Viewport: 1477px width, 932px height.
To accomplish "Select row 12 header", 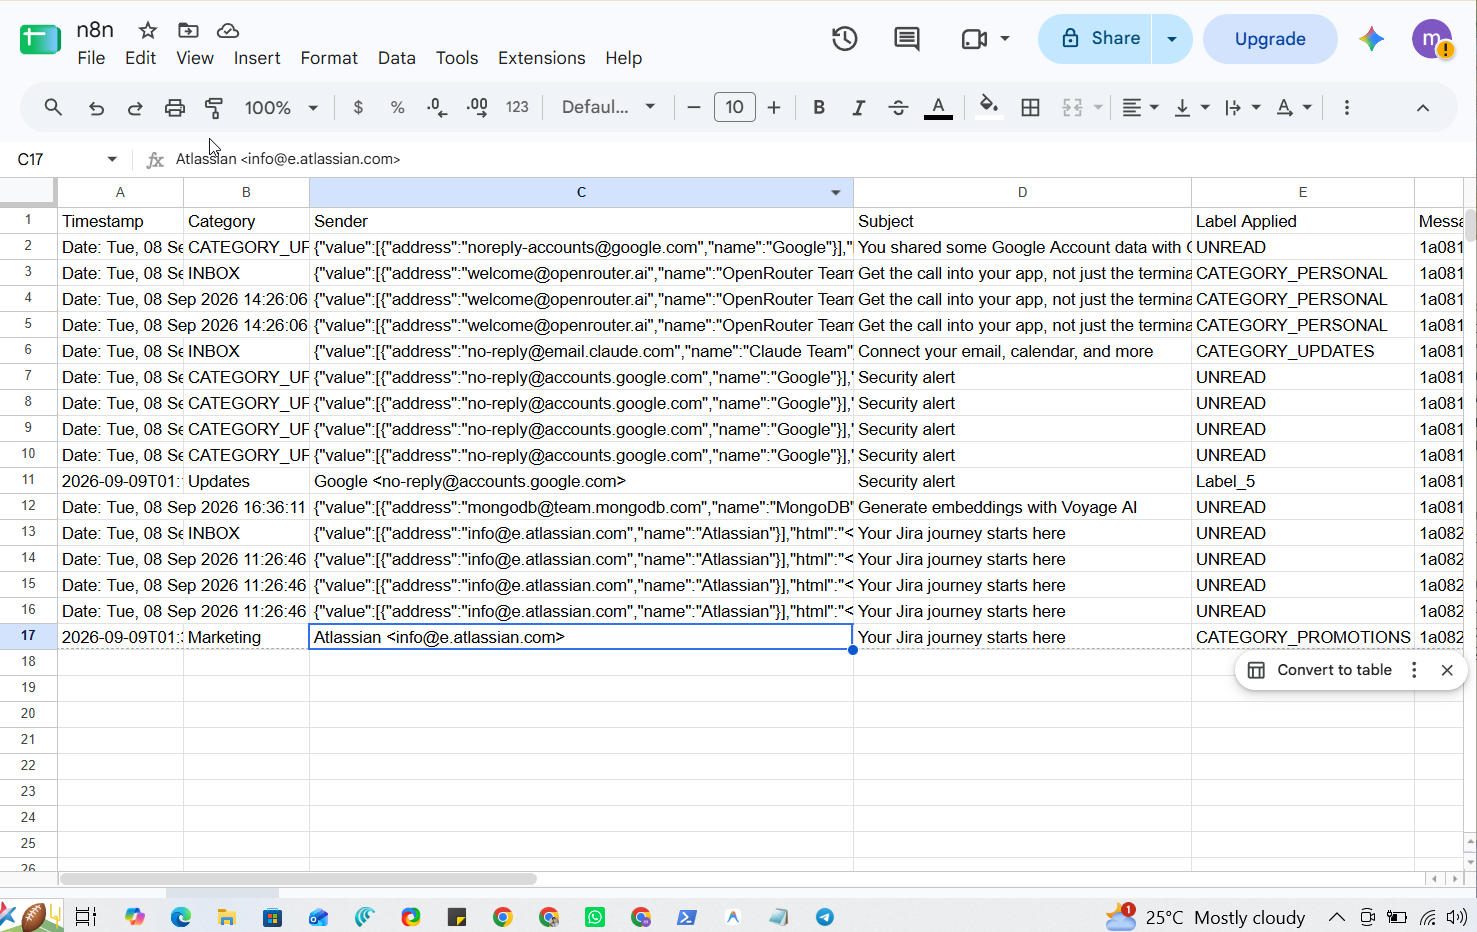I will pos(28,507).
